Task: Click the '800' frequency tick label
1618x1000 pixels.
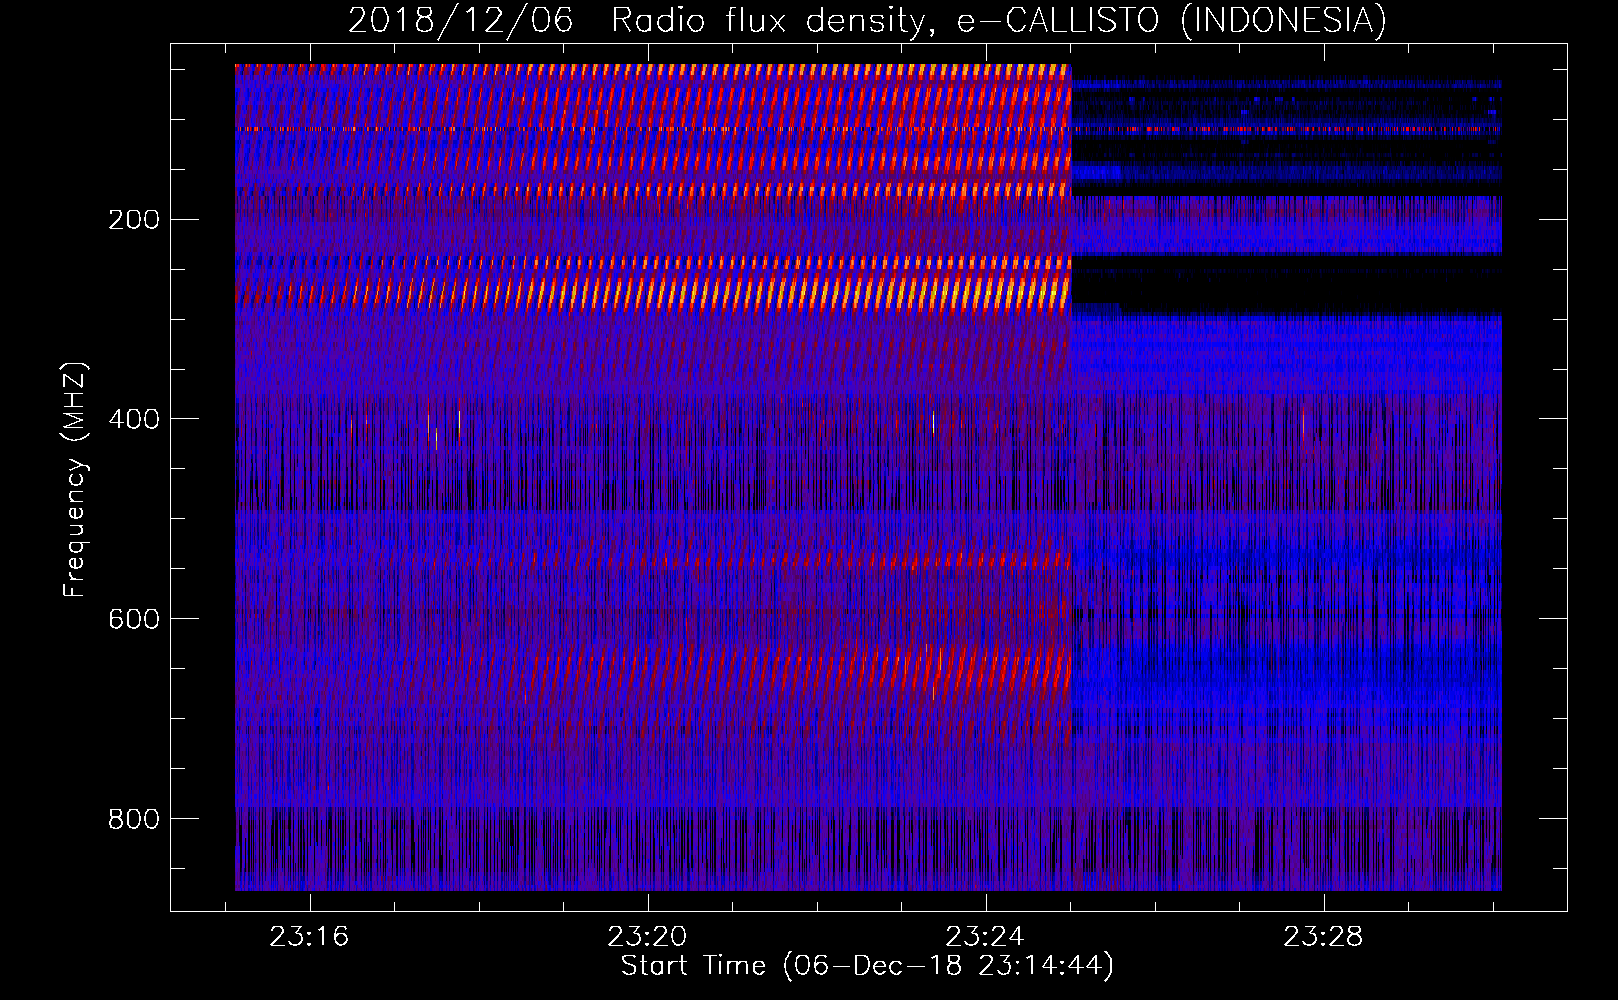Action: click(134, 819)
